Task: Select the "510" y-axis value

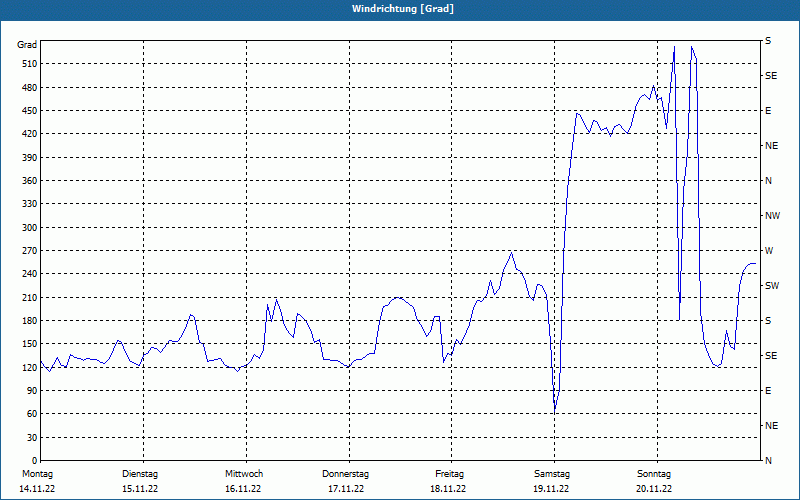Action: (x=29, y=64)
